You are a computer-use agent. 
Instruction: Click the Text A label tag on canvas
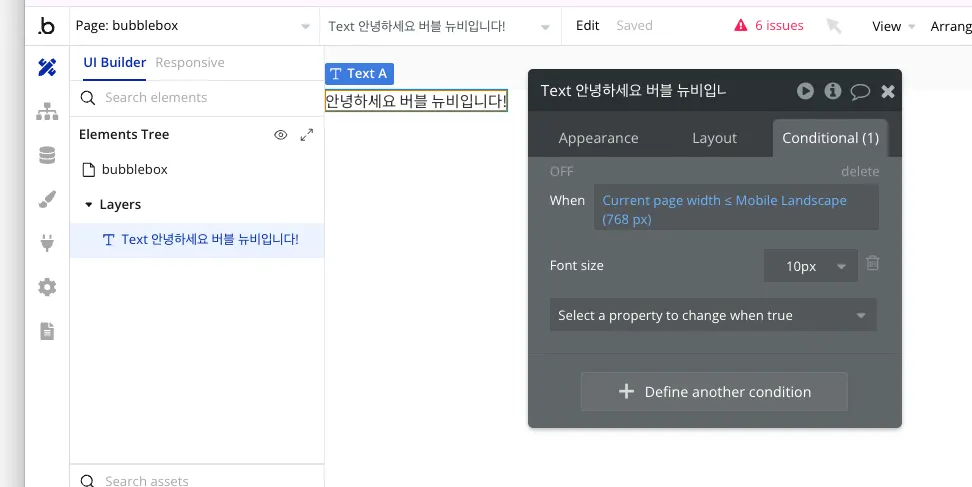pos(359,74)
